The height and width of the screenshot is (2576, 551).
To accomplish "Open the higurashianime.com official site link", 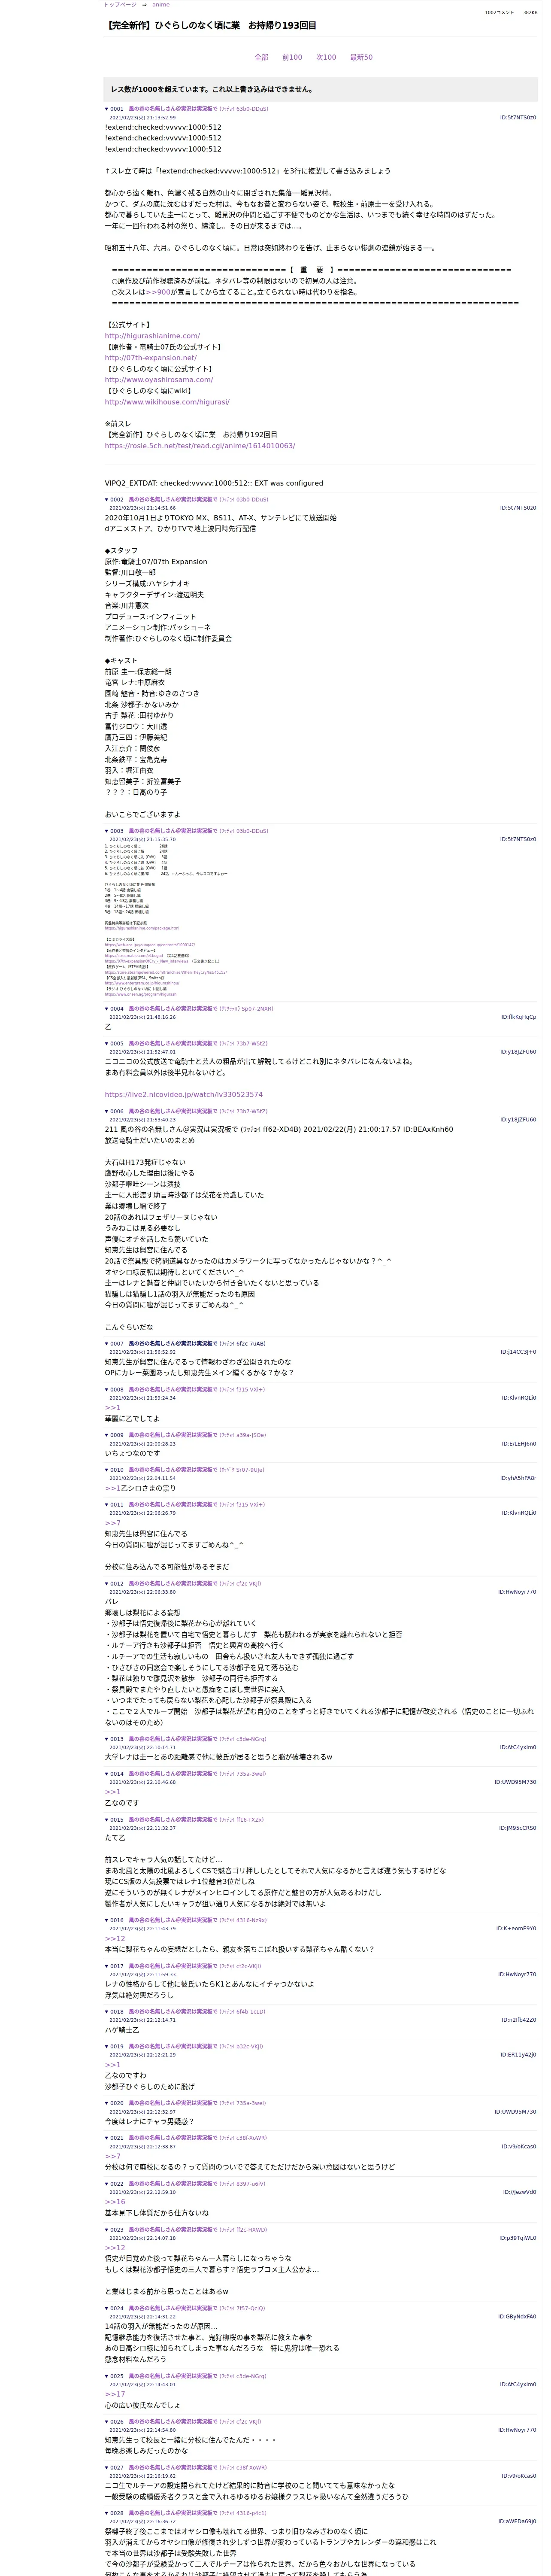I will [x=152, y=336].
